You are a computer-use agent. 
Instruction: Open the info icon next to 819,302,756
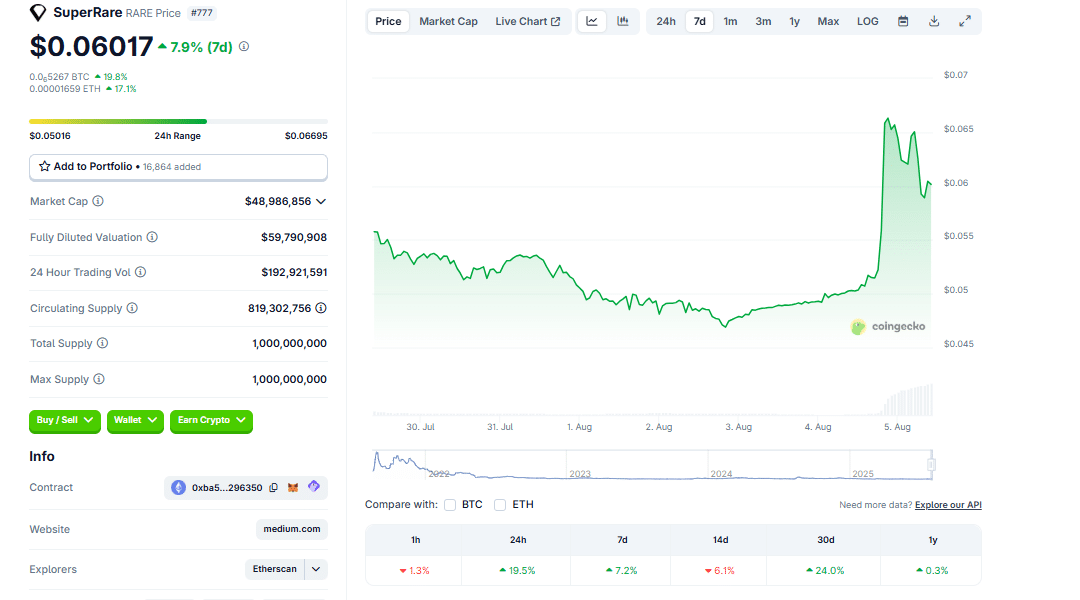click(x=321, y=308)
